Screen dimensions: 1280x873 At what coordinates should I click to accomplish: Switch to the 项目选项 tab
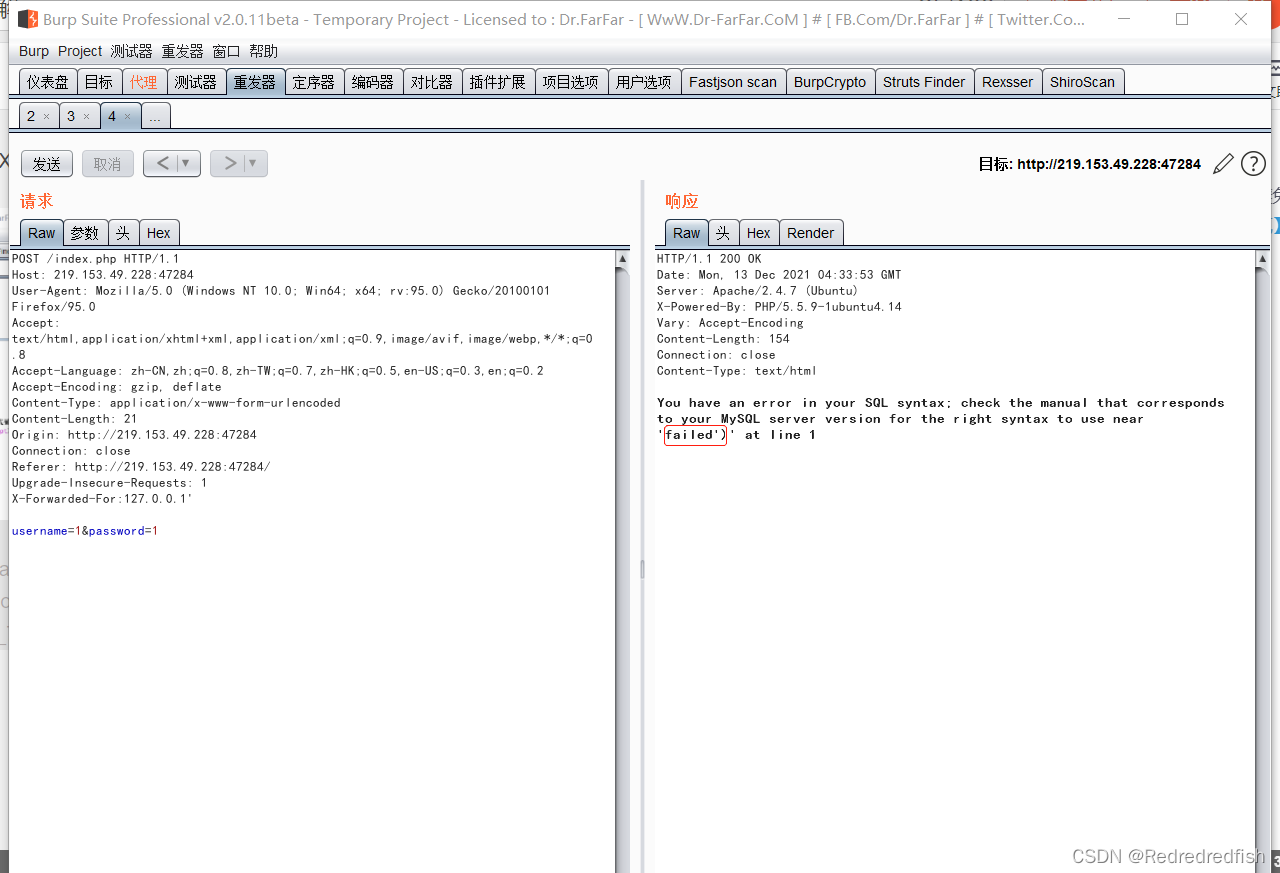pos(571,82)
